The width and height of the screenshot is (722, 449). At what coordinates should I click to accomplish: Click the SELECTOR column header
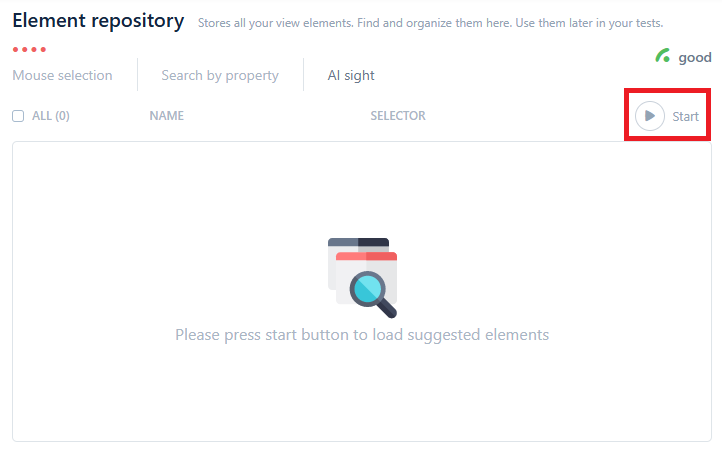(x=398, y=116)
